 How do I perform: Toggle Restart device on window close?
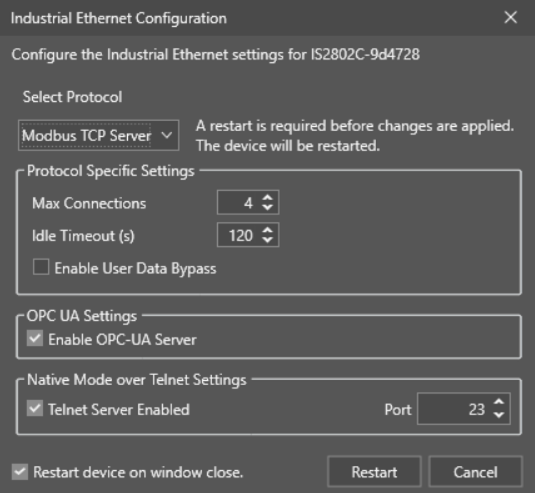pos(20,472)
